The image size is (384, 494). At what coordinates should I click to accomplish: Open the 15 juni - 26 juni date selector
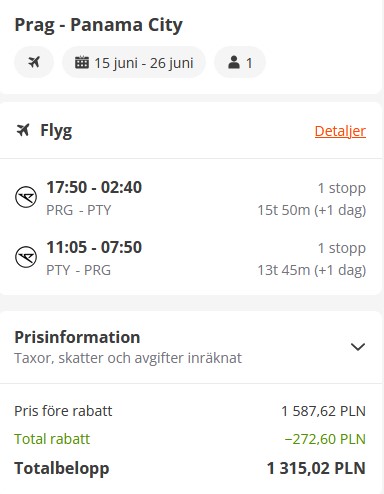134,62
